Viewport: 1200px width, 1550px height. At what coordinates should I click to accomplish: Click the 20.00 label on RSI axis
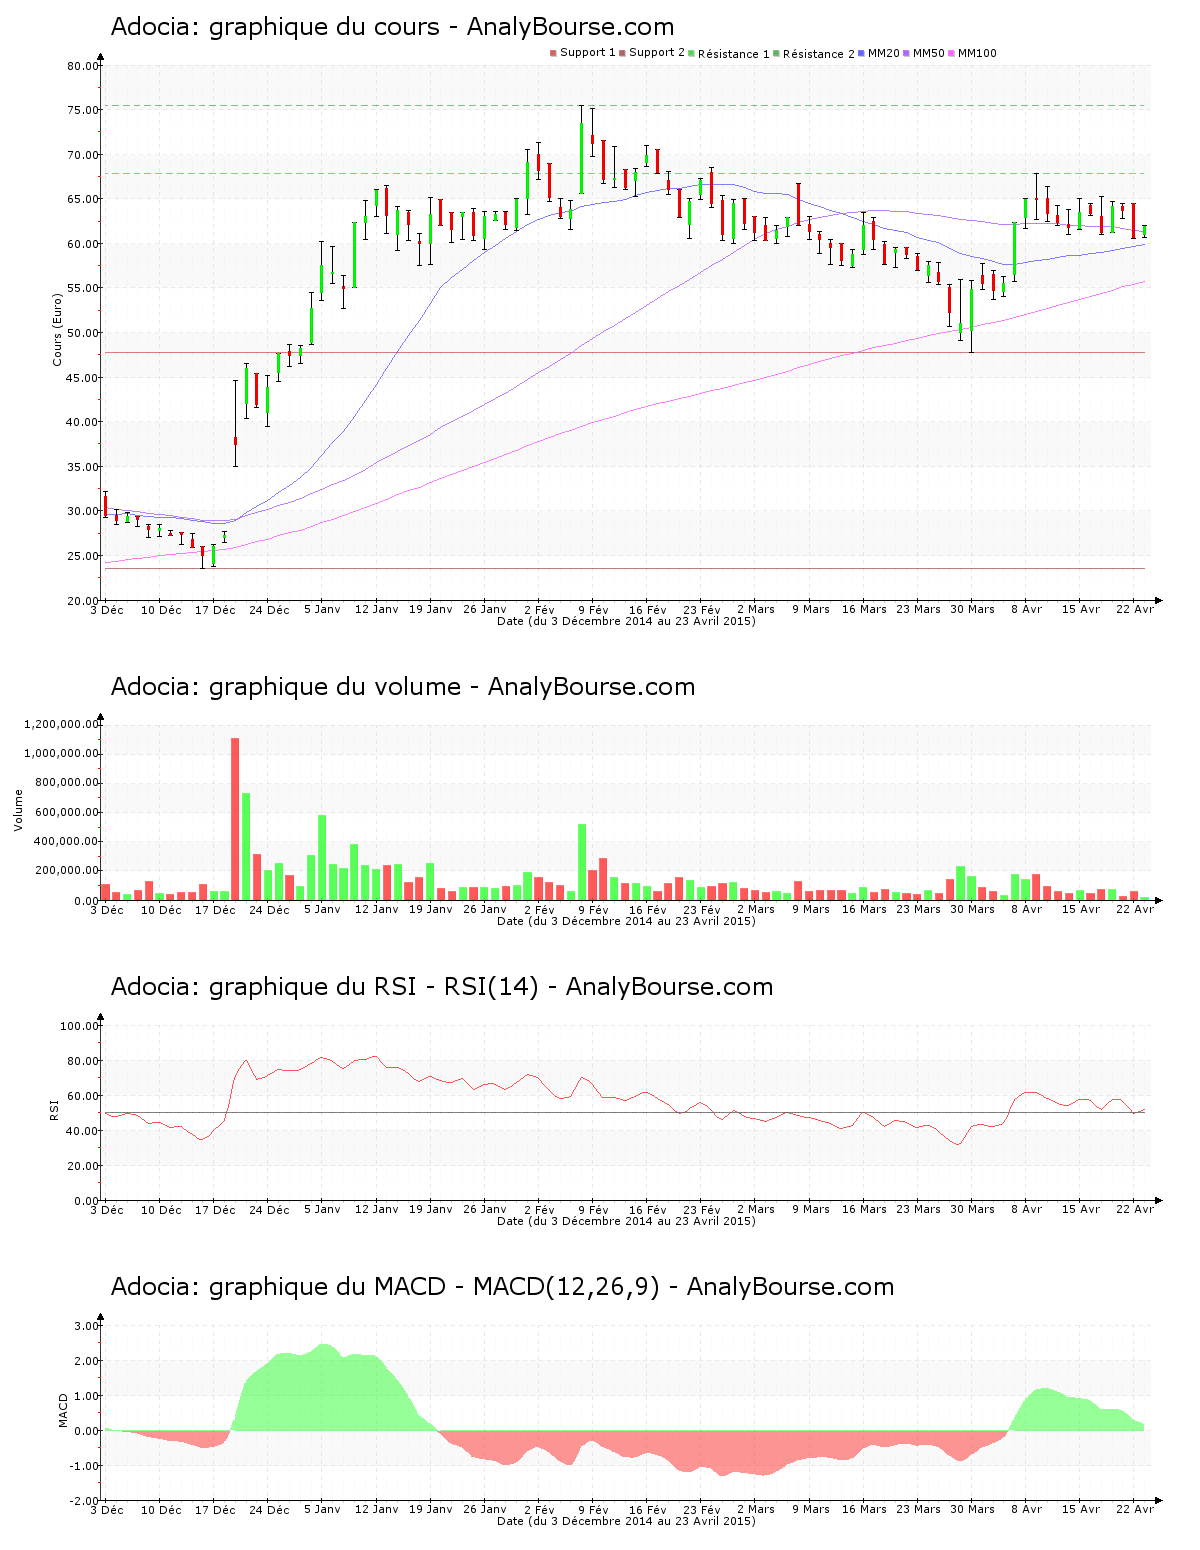[82, 1166]
